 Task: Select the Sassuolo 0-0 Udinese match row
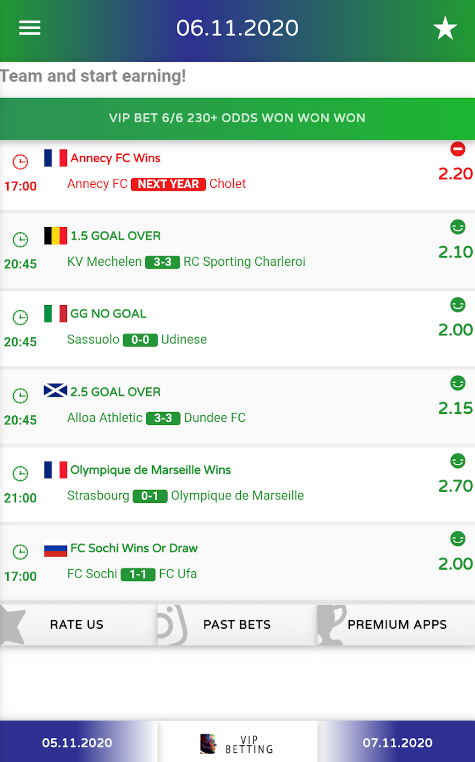(237, 328)
